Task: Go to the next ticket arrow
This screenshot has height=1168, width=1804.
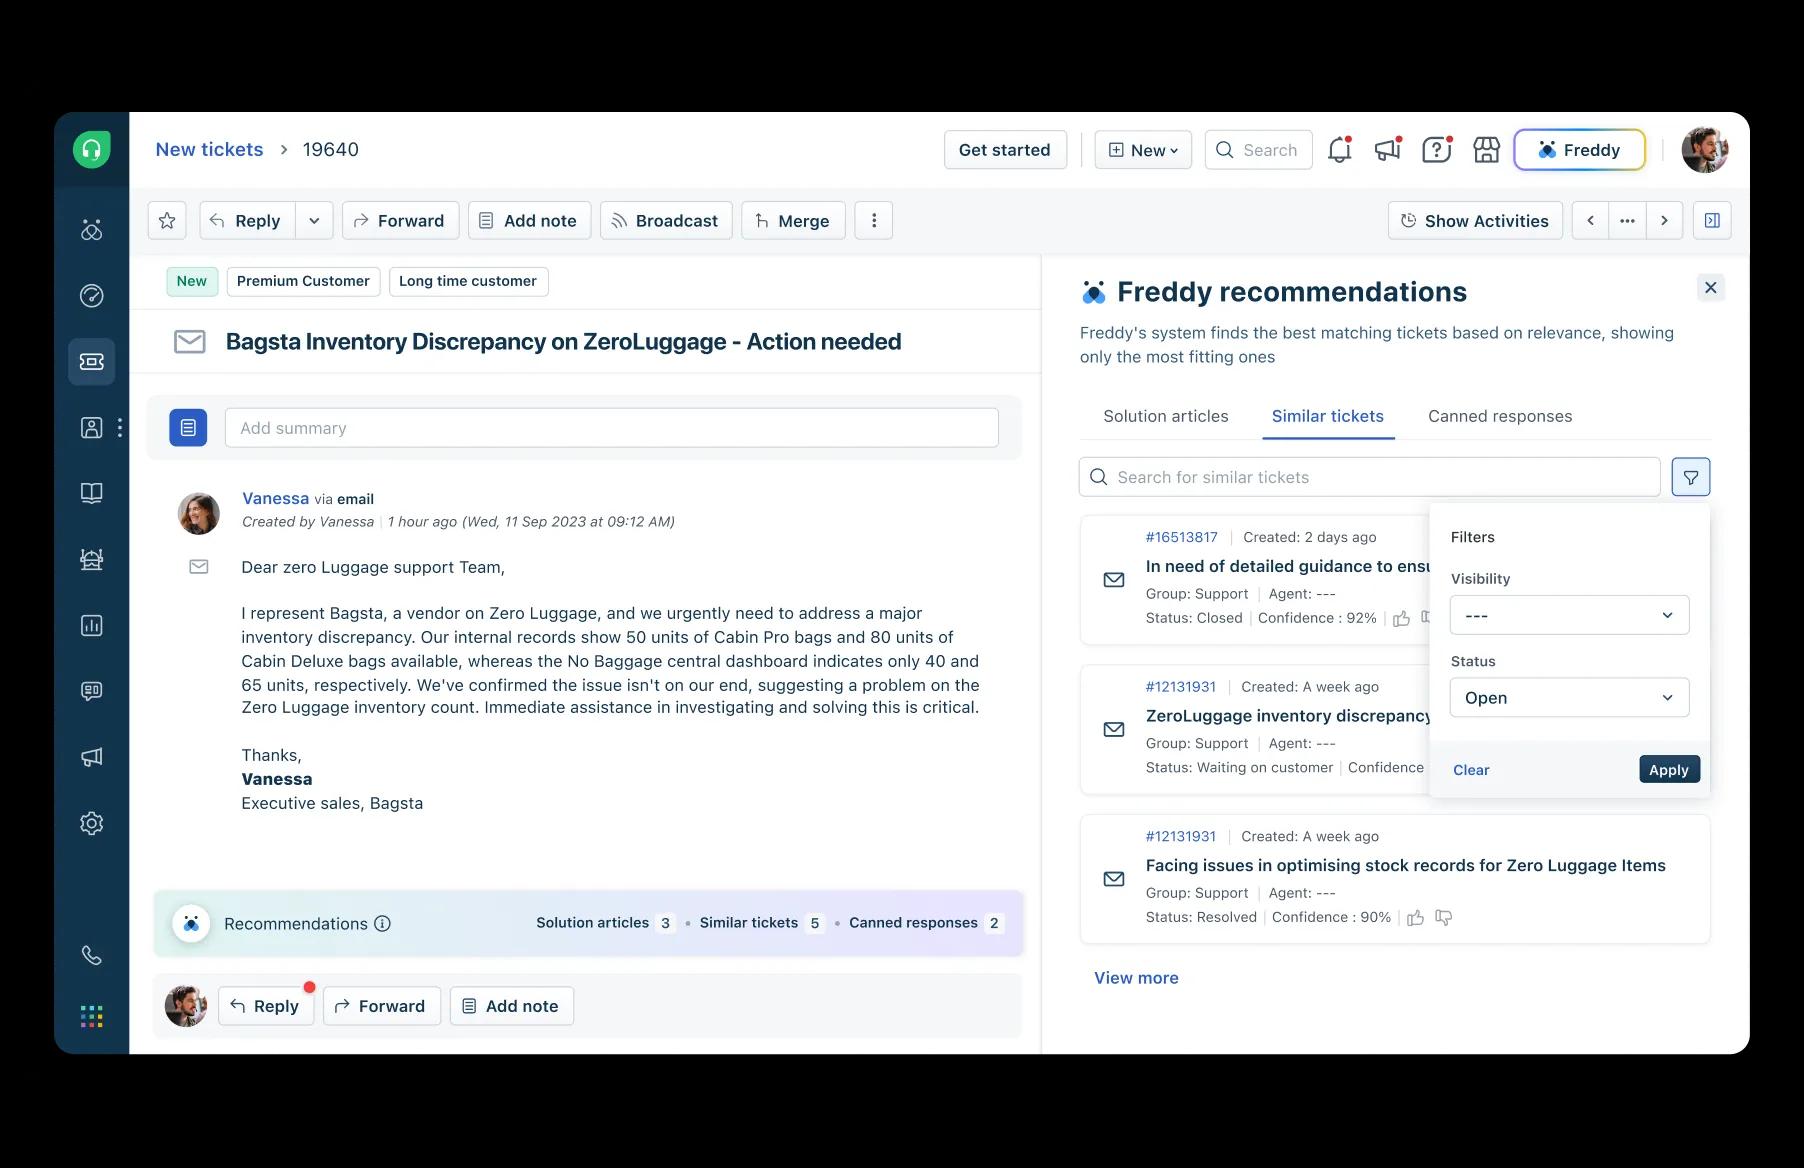Action: pyautogui.click(x=1664, y=221)
